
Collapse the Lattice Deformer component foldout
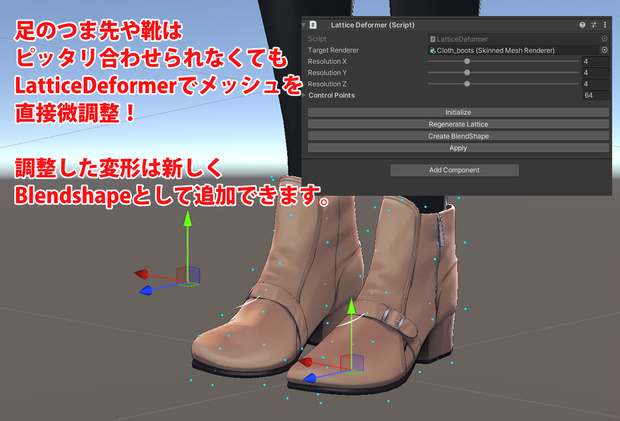[304, 25]
